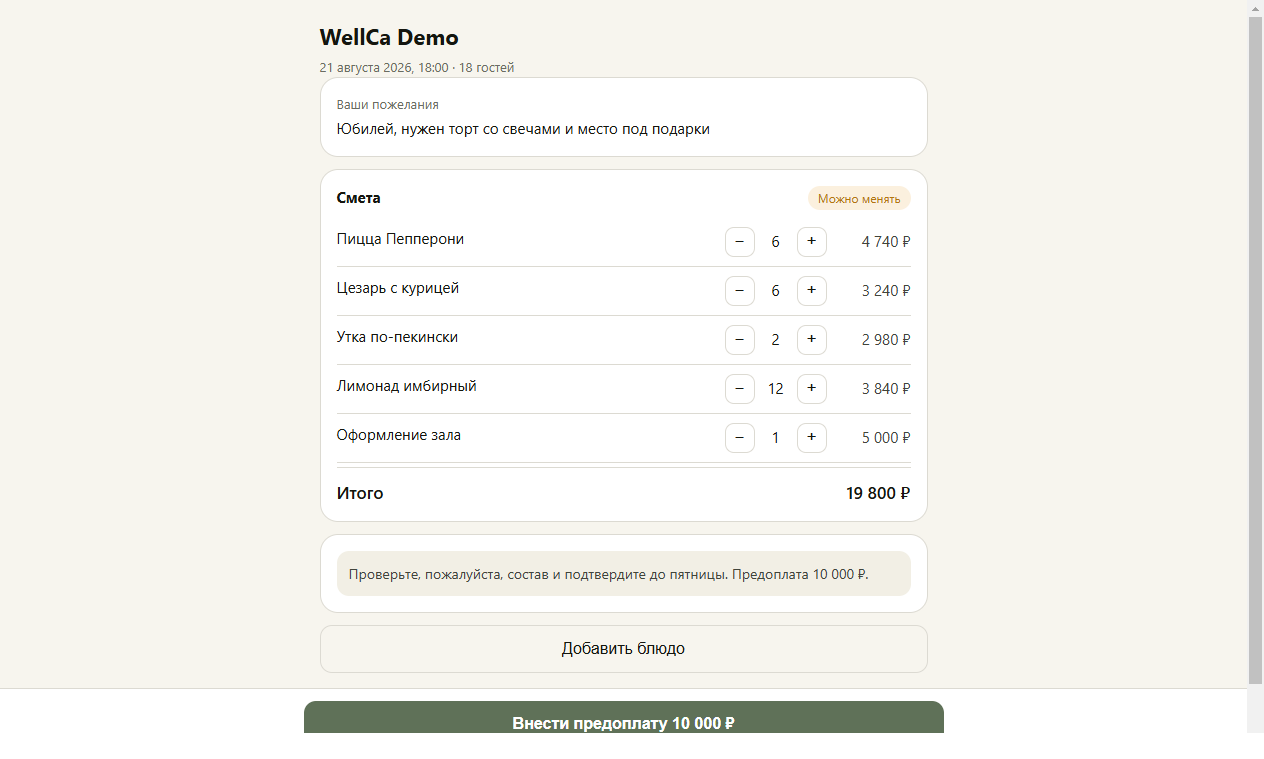Viewport: 1264px width, 759px height.
Task: Reduce Цезарь с курицей count
Action: pos(740,291)
